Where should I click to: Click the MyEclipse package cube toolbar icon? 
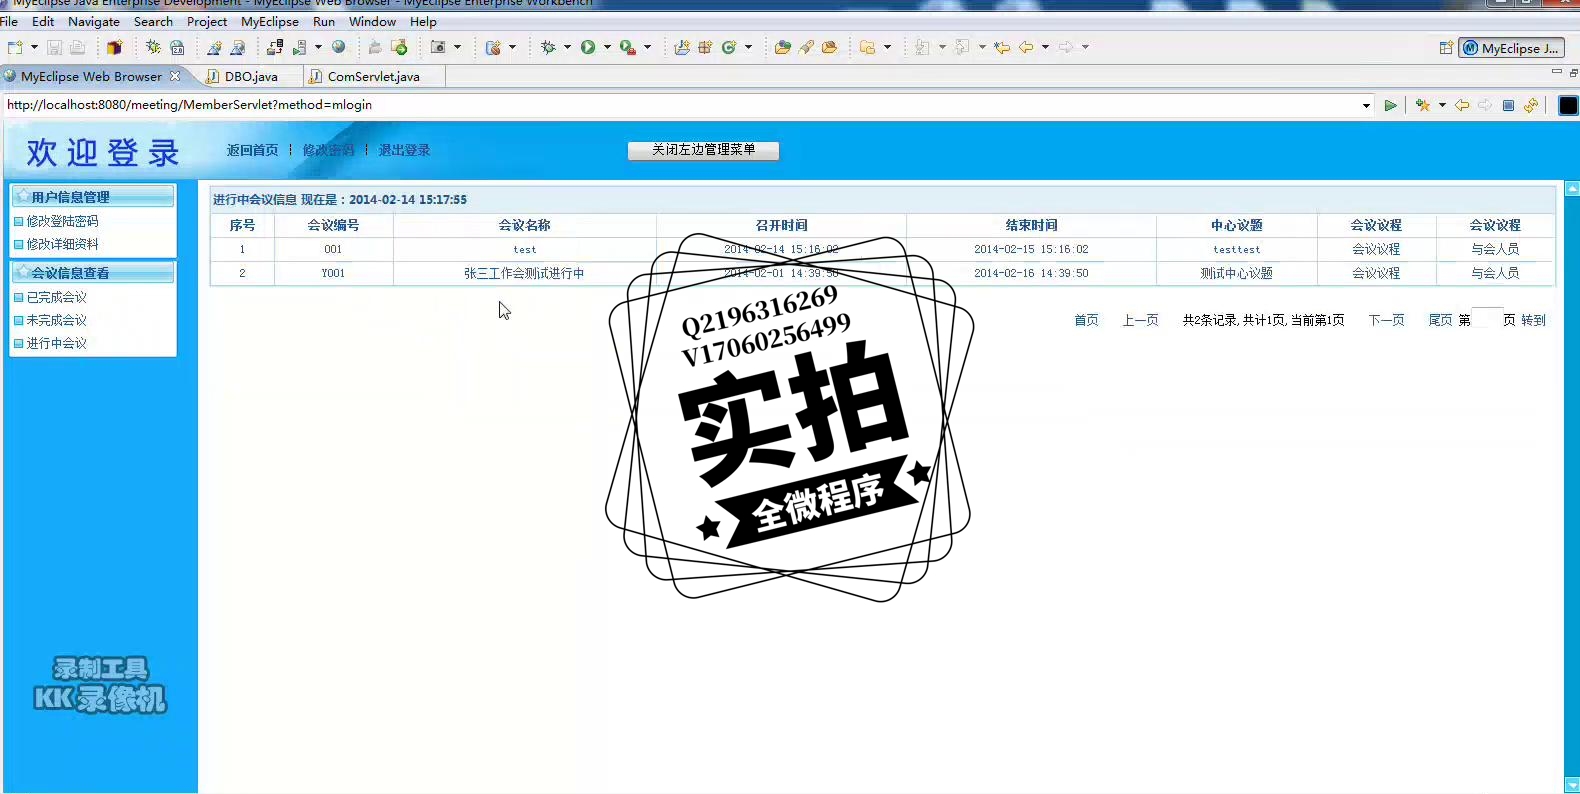114,47
